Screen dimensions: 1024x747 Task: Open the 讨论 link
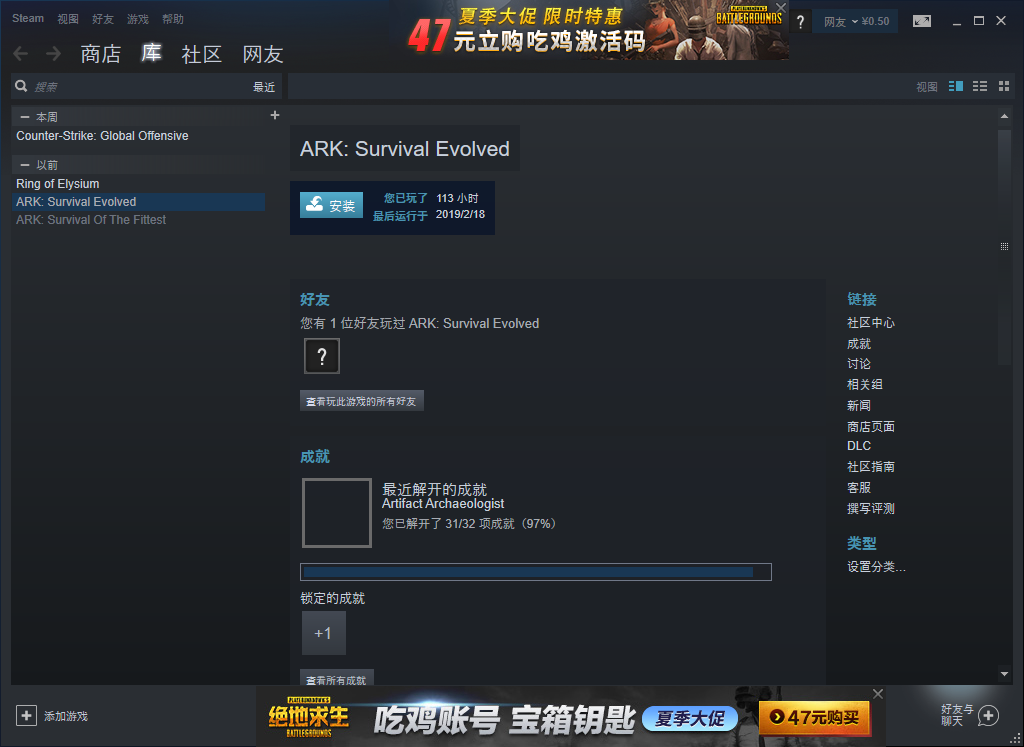(x=859, y=364)
